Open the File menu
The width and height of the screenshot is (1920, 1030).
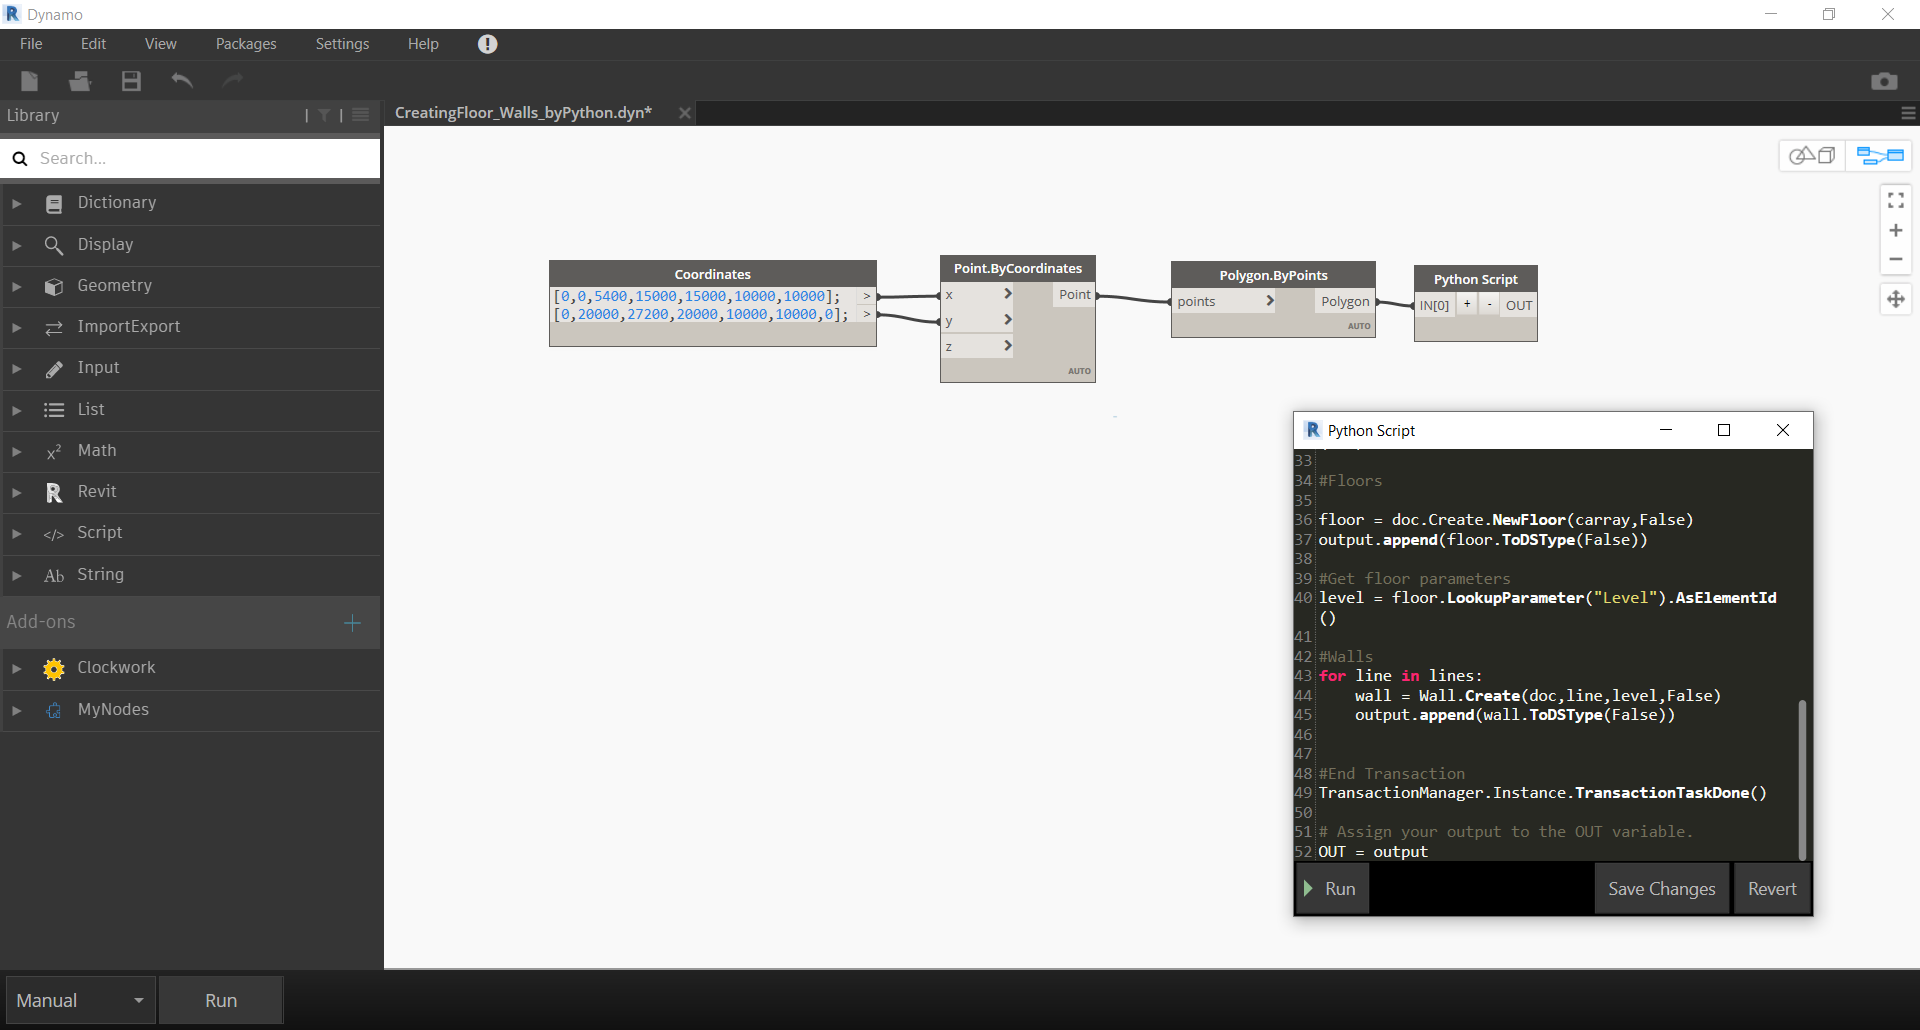pos(31,44)
